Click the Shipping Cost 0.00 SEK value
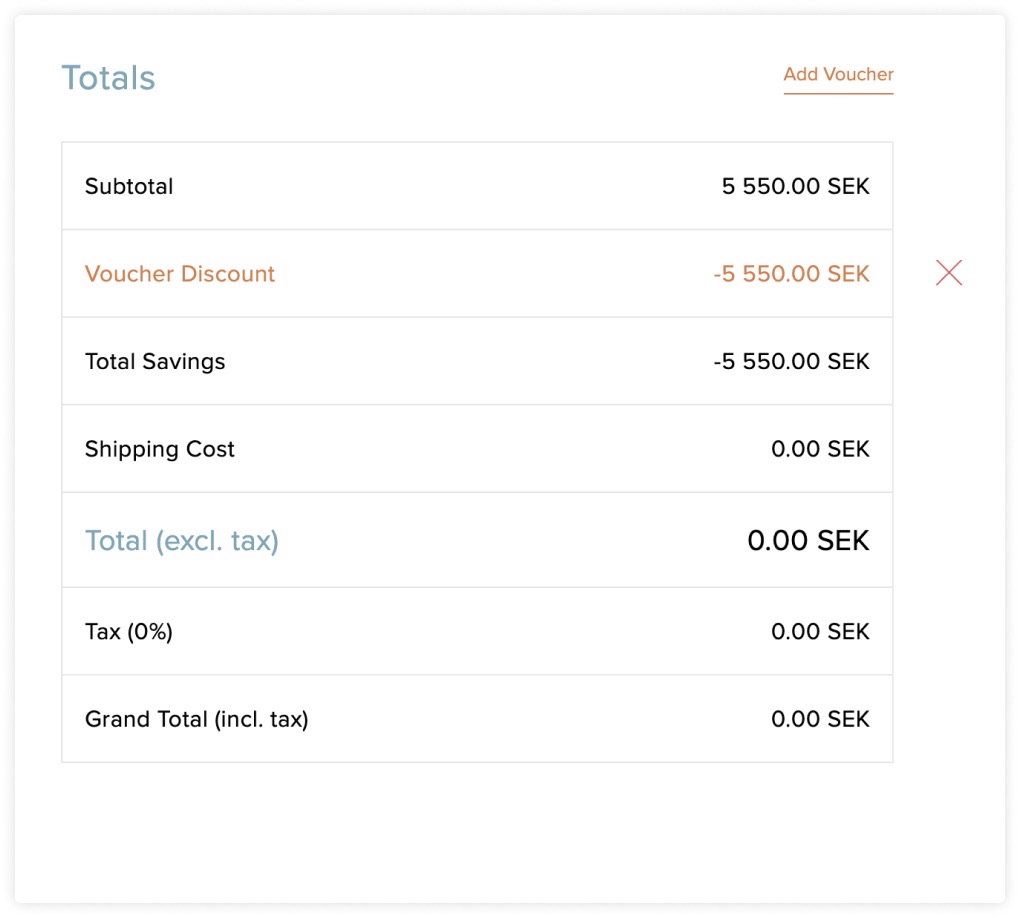1021x918 pixels. tap(820, 449)
